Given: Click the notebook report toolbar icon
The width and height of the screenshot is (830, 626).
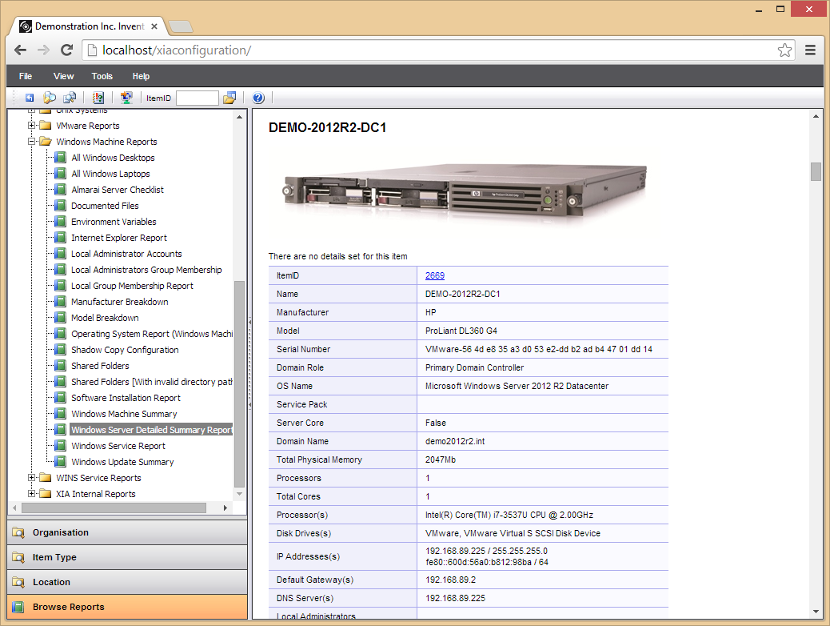Looking at the screenshot, I should pos(98,98).
